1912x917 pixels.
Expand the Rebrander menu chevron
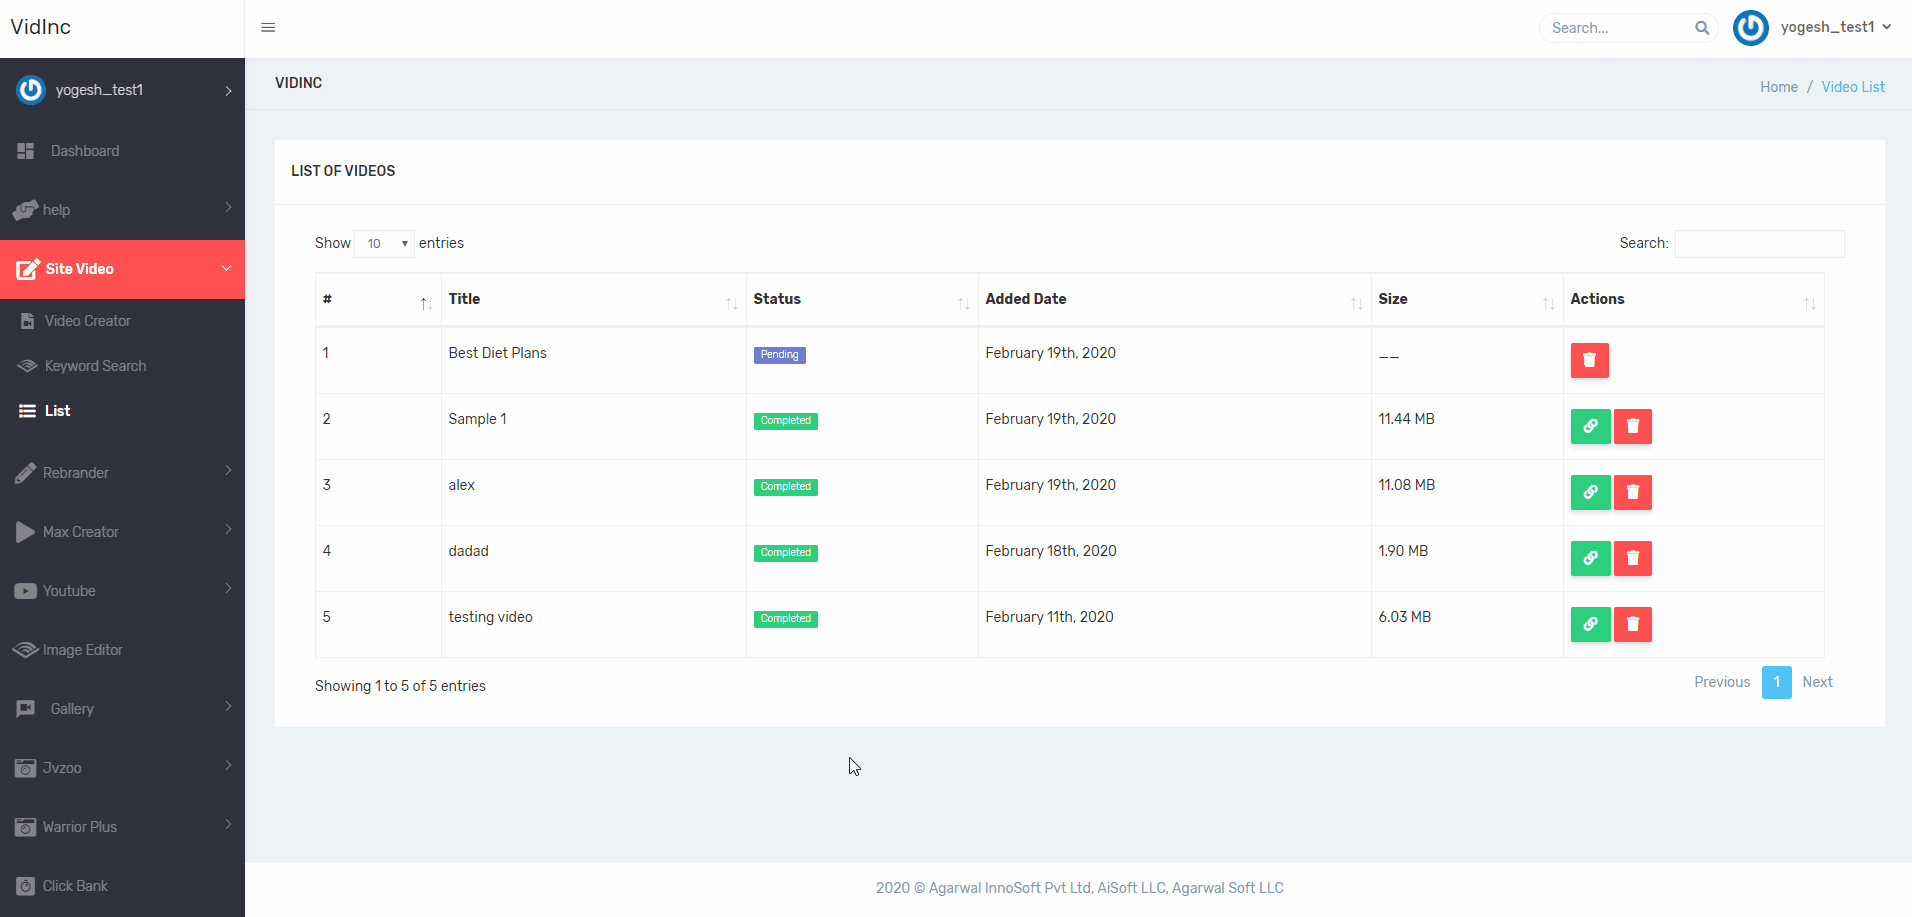click(228, 470)
